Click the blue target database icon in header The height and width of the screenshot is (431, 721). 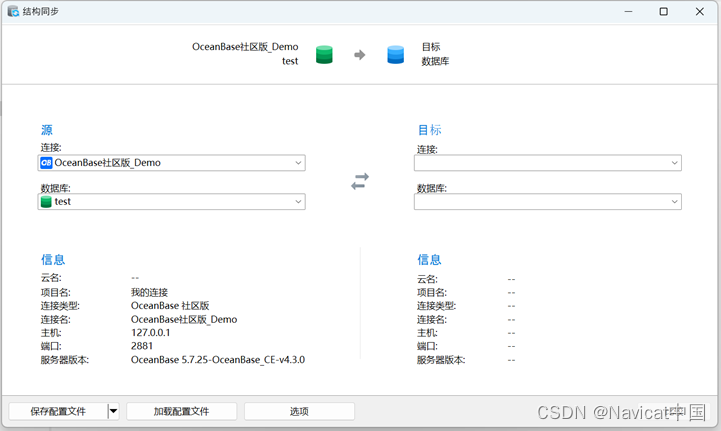395,54
